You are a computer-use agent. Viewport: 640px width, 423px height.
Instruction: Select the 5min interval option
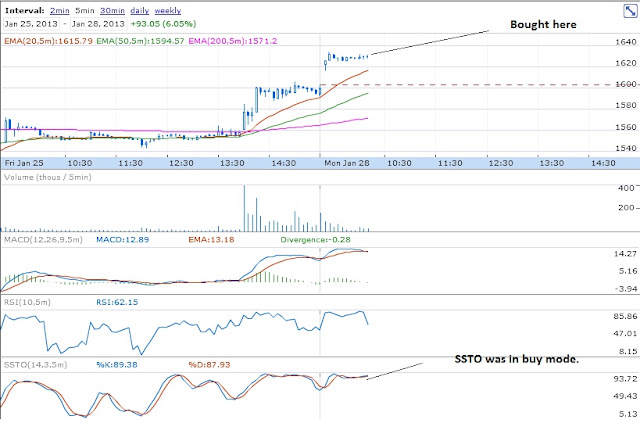pyautogui.click(x=84, y=11)
